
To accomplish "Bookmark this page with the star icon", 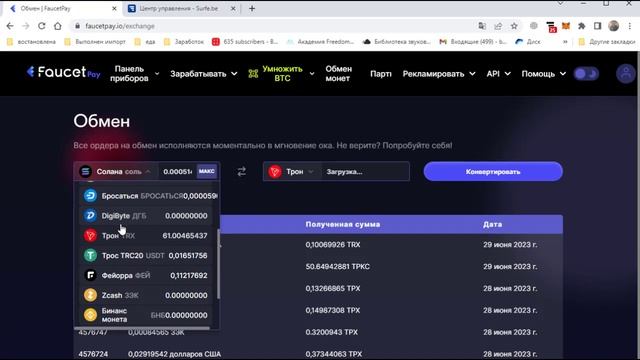I will (514, 26).
